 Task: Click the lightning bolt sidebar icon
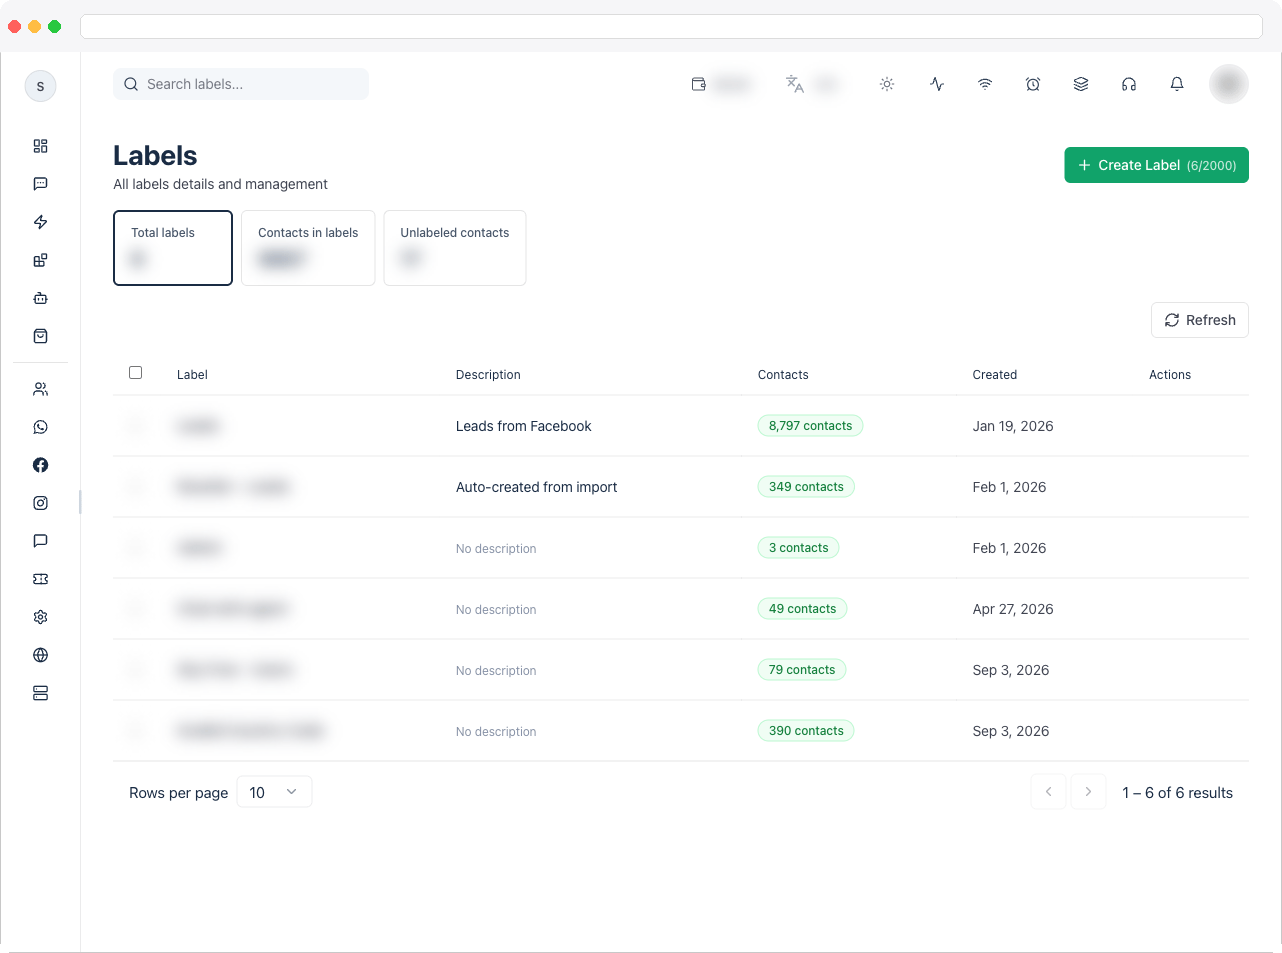40,222
